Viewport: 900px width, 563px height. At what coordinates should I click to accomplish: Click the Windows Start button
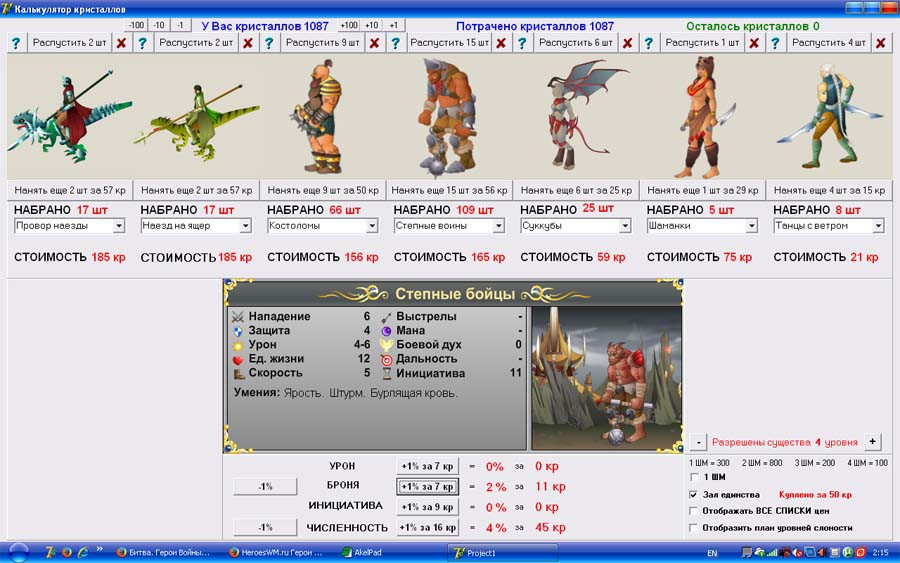tap(18, 553)
